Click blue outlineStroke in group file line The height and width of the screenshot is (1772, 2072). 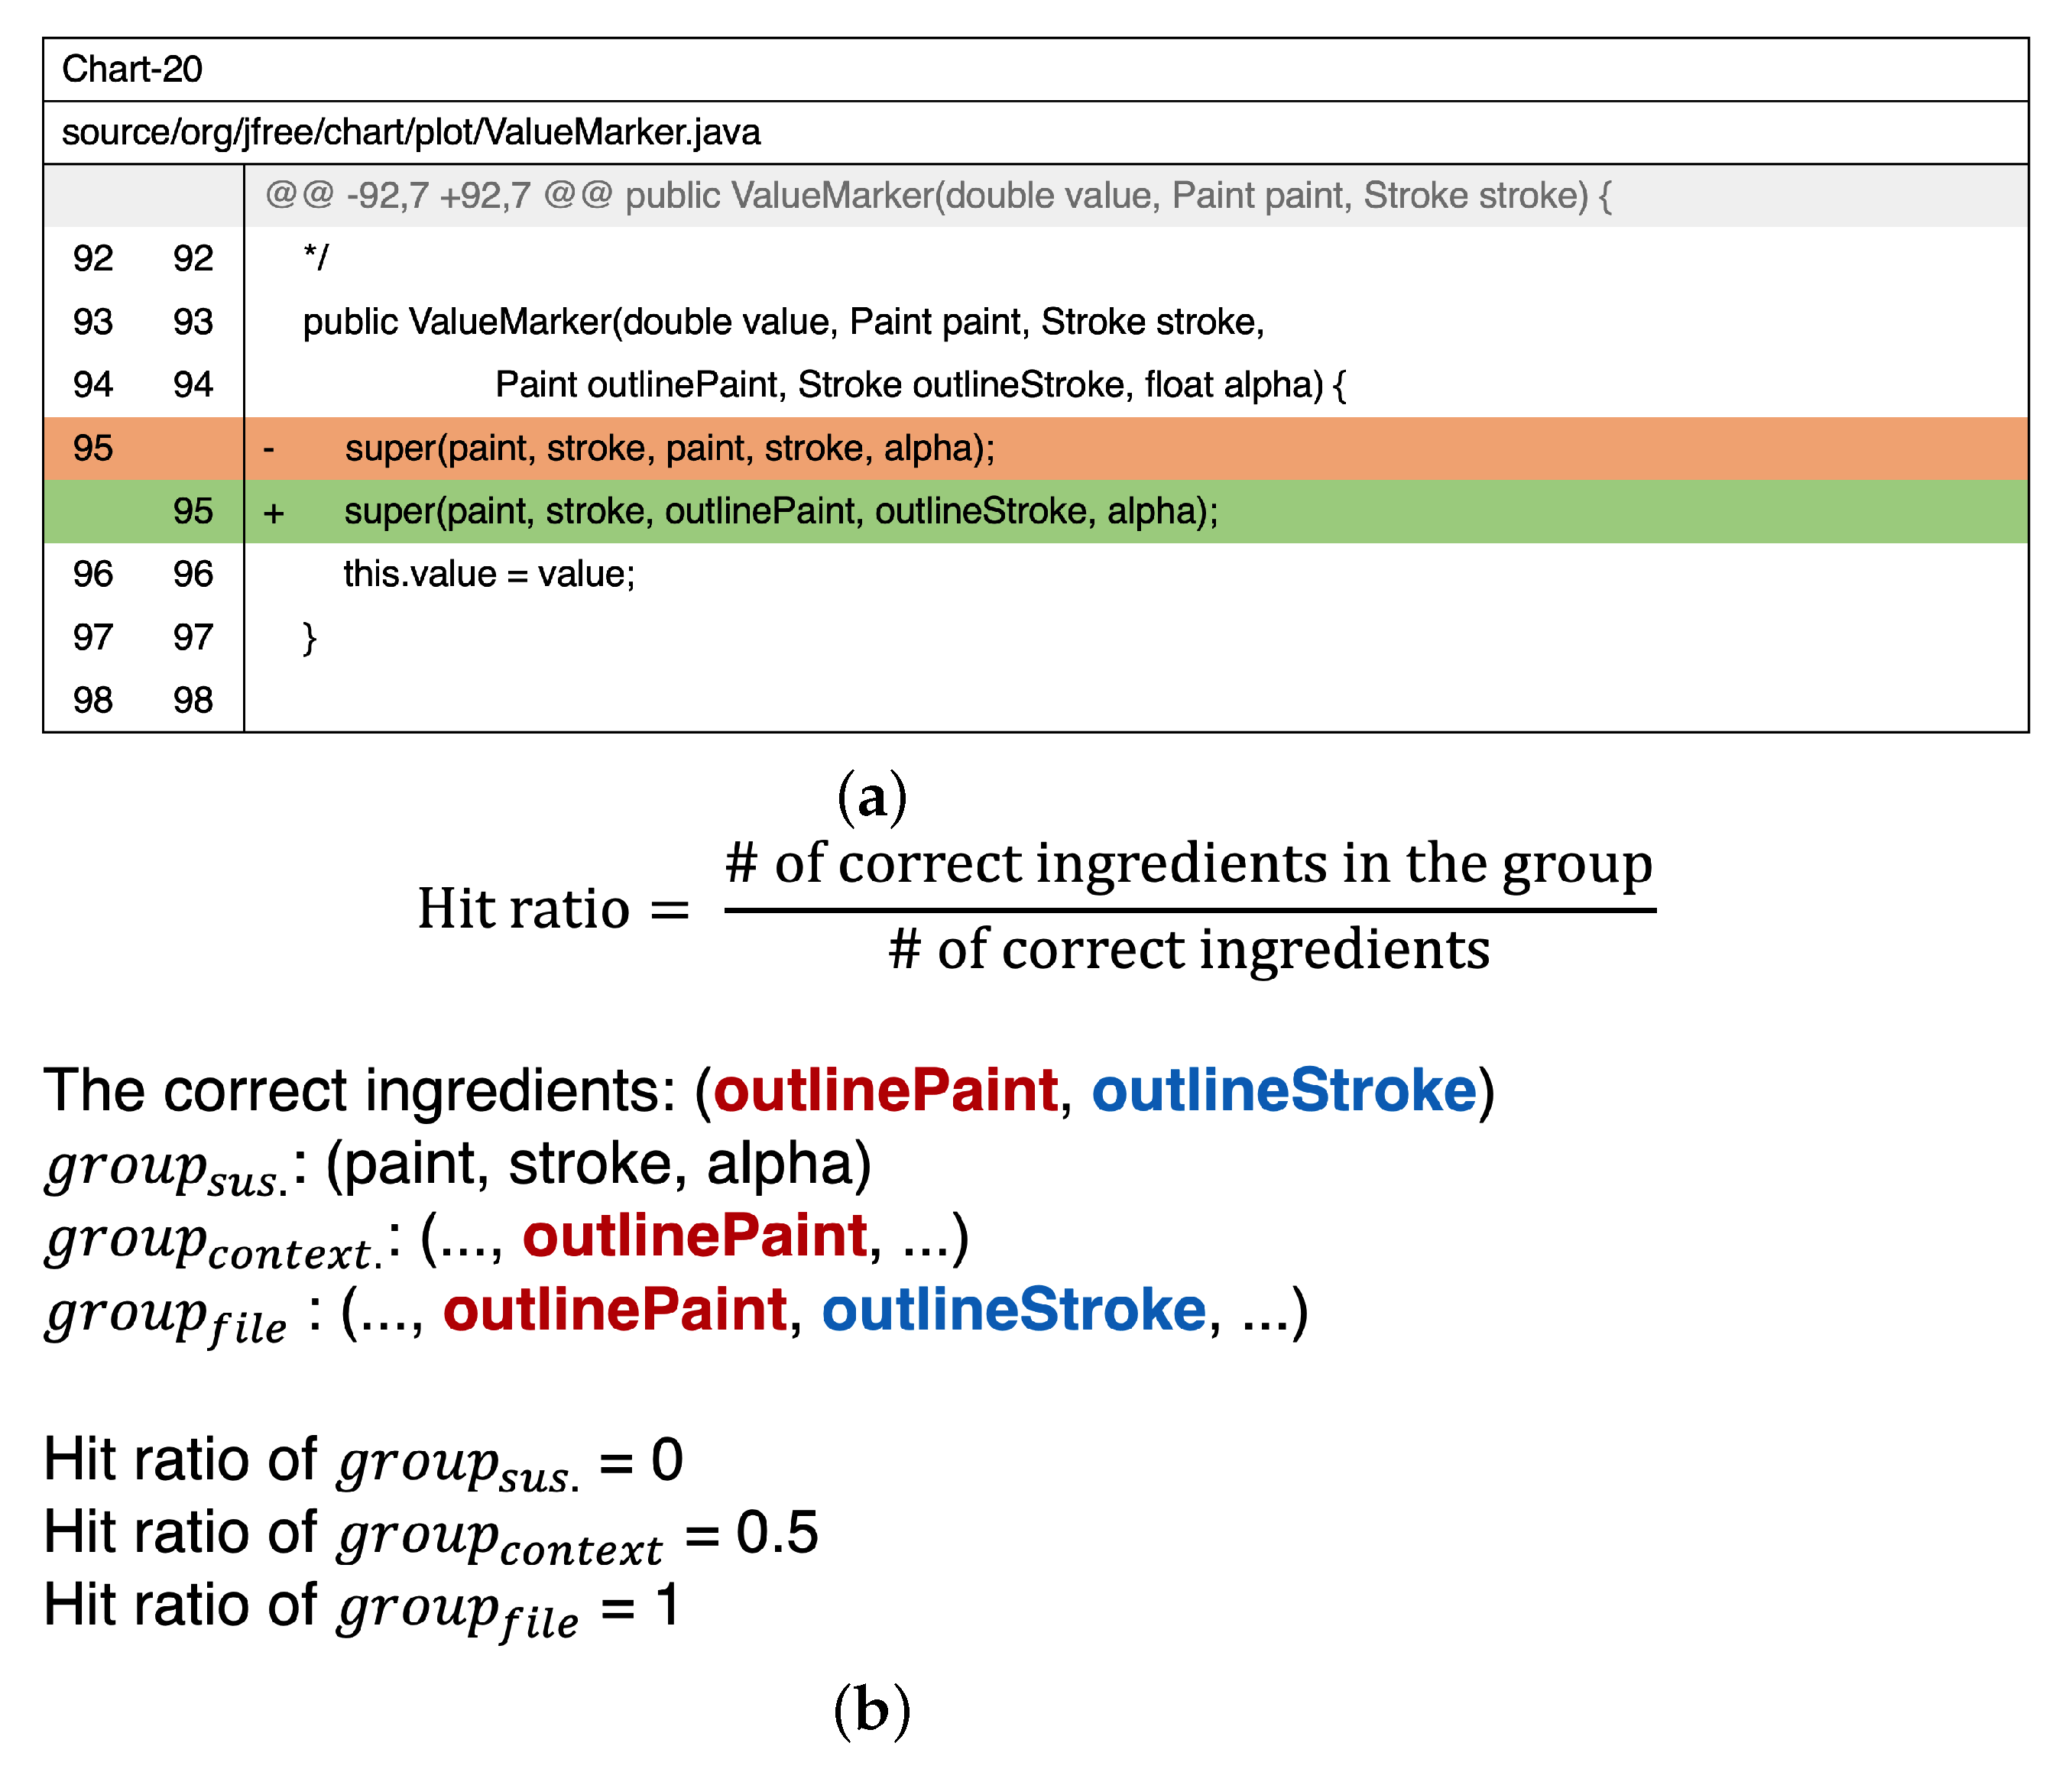(1013, 1310)
